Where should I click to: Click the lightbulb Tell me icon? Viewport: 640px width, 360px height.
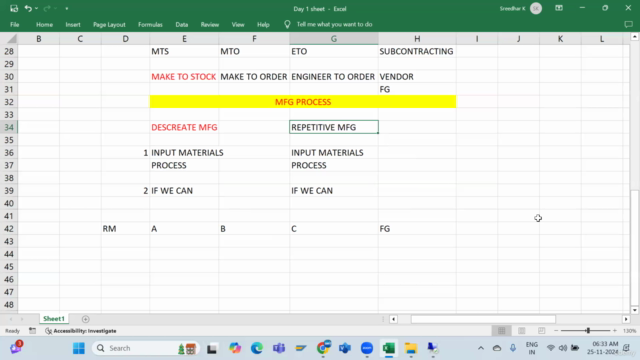pyautogui.click(x=287, y=24)
